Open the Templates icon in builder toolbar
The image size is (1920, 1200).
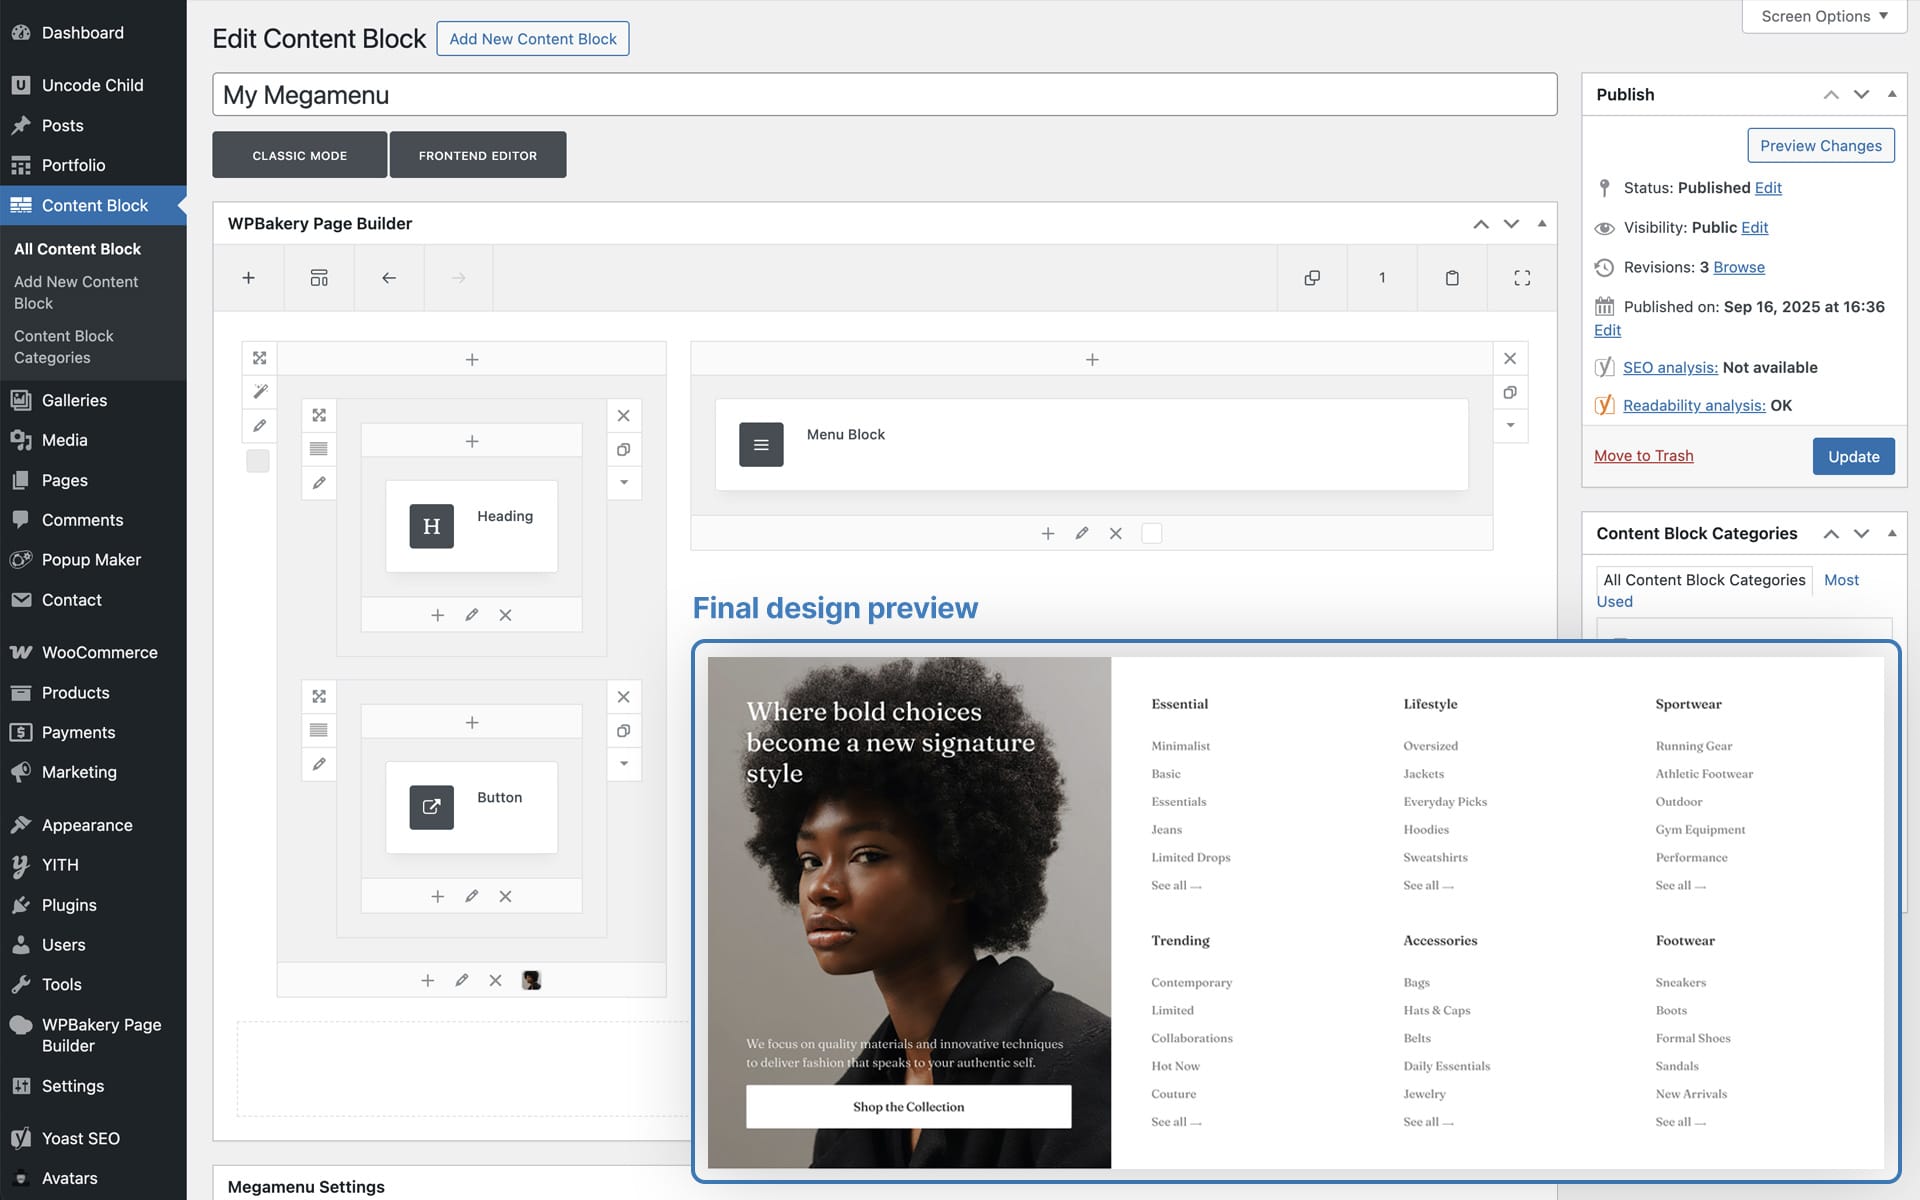[x=319, y=278]
